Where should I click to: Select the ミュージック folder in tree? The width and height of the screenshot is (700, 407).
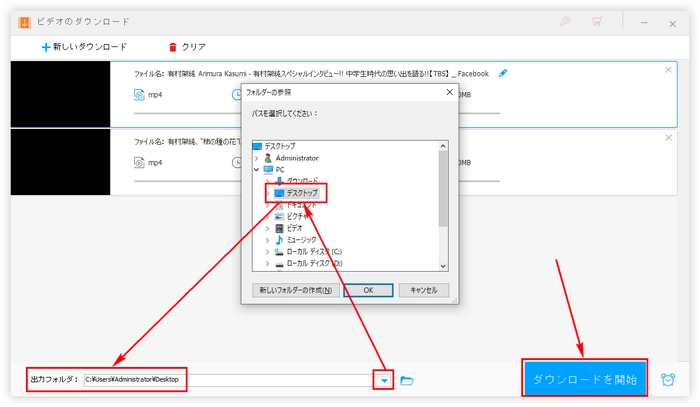click(x=302, y=240)
